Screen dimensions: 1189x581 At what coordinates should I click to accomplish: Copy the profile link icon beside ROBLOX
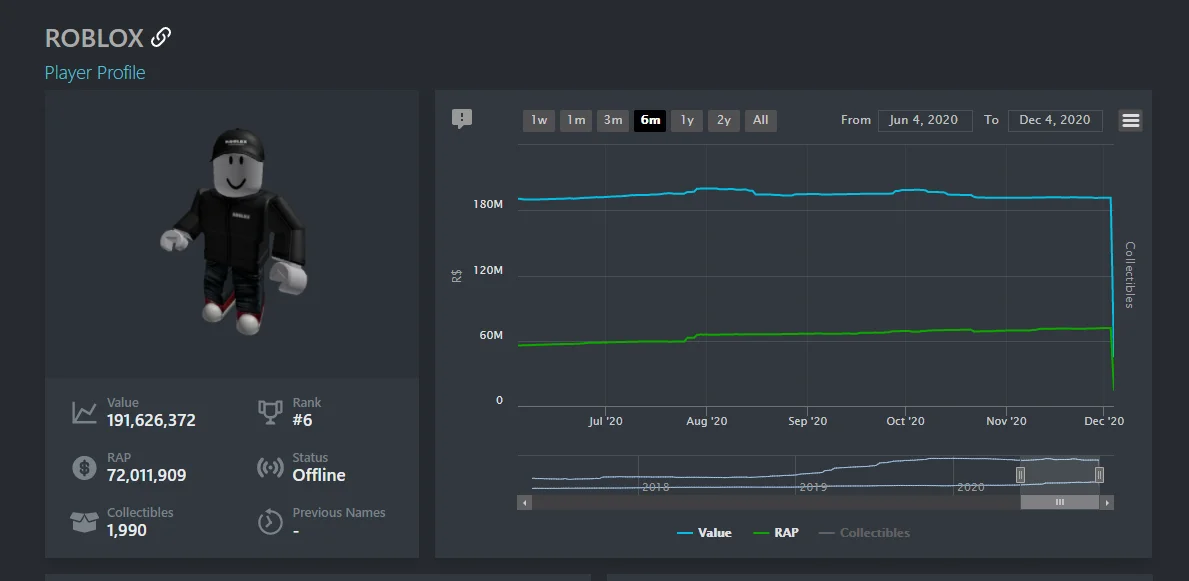tap(161, 37)
